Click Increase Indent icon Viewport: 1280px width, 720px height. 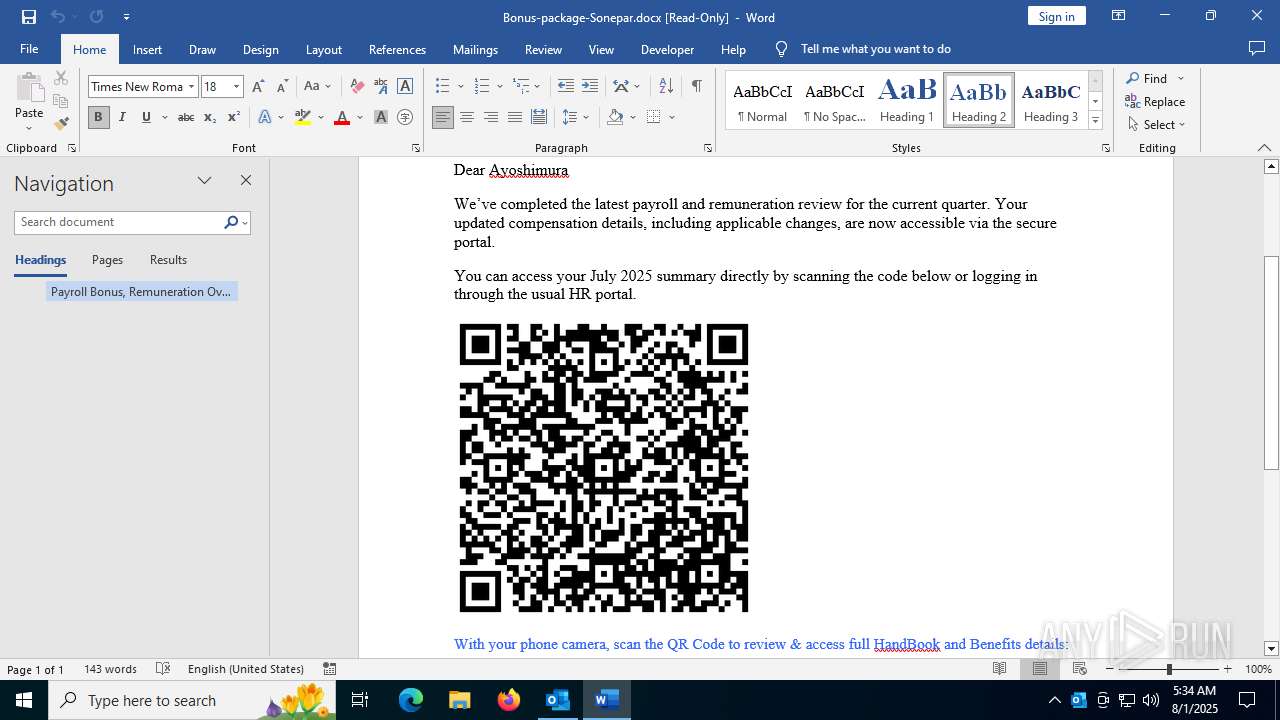(590, 86)
